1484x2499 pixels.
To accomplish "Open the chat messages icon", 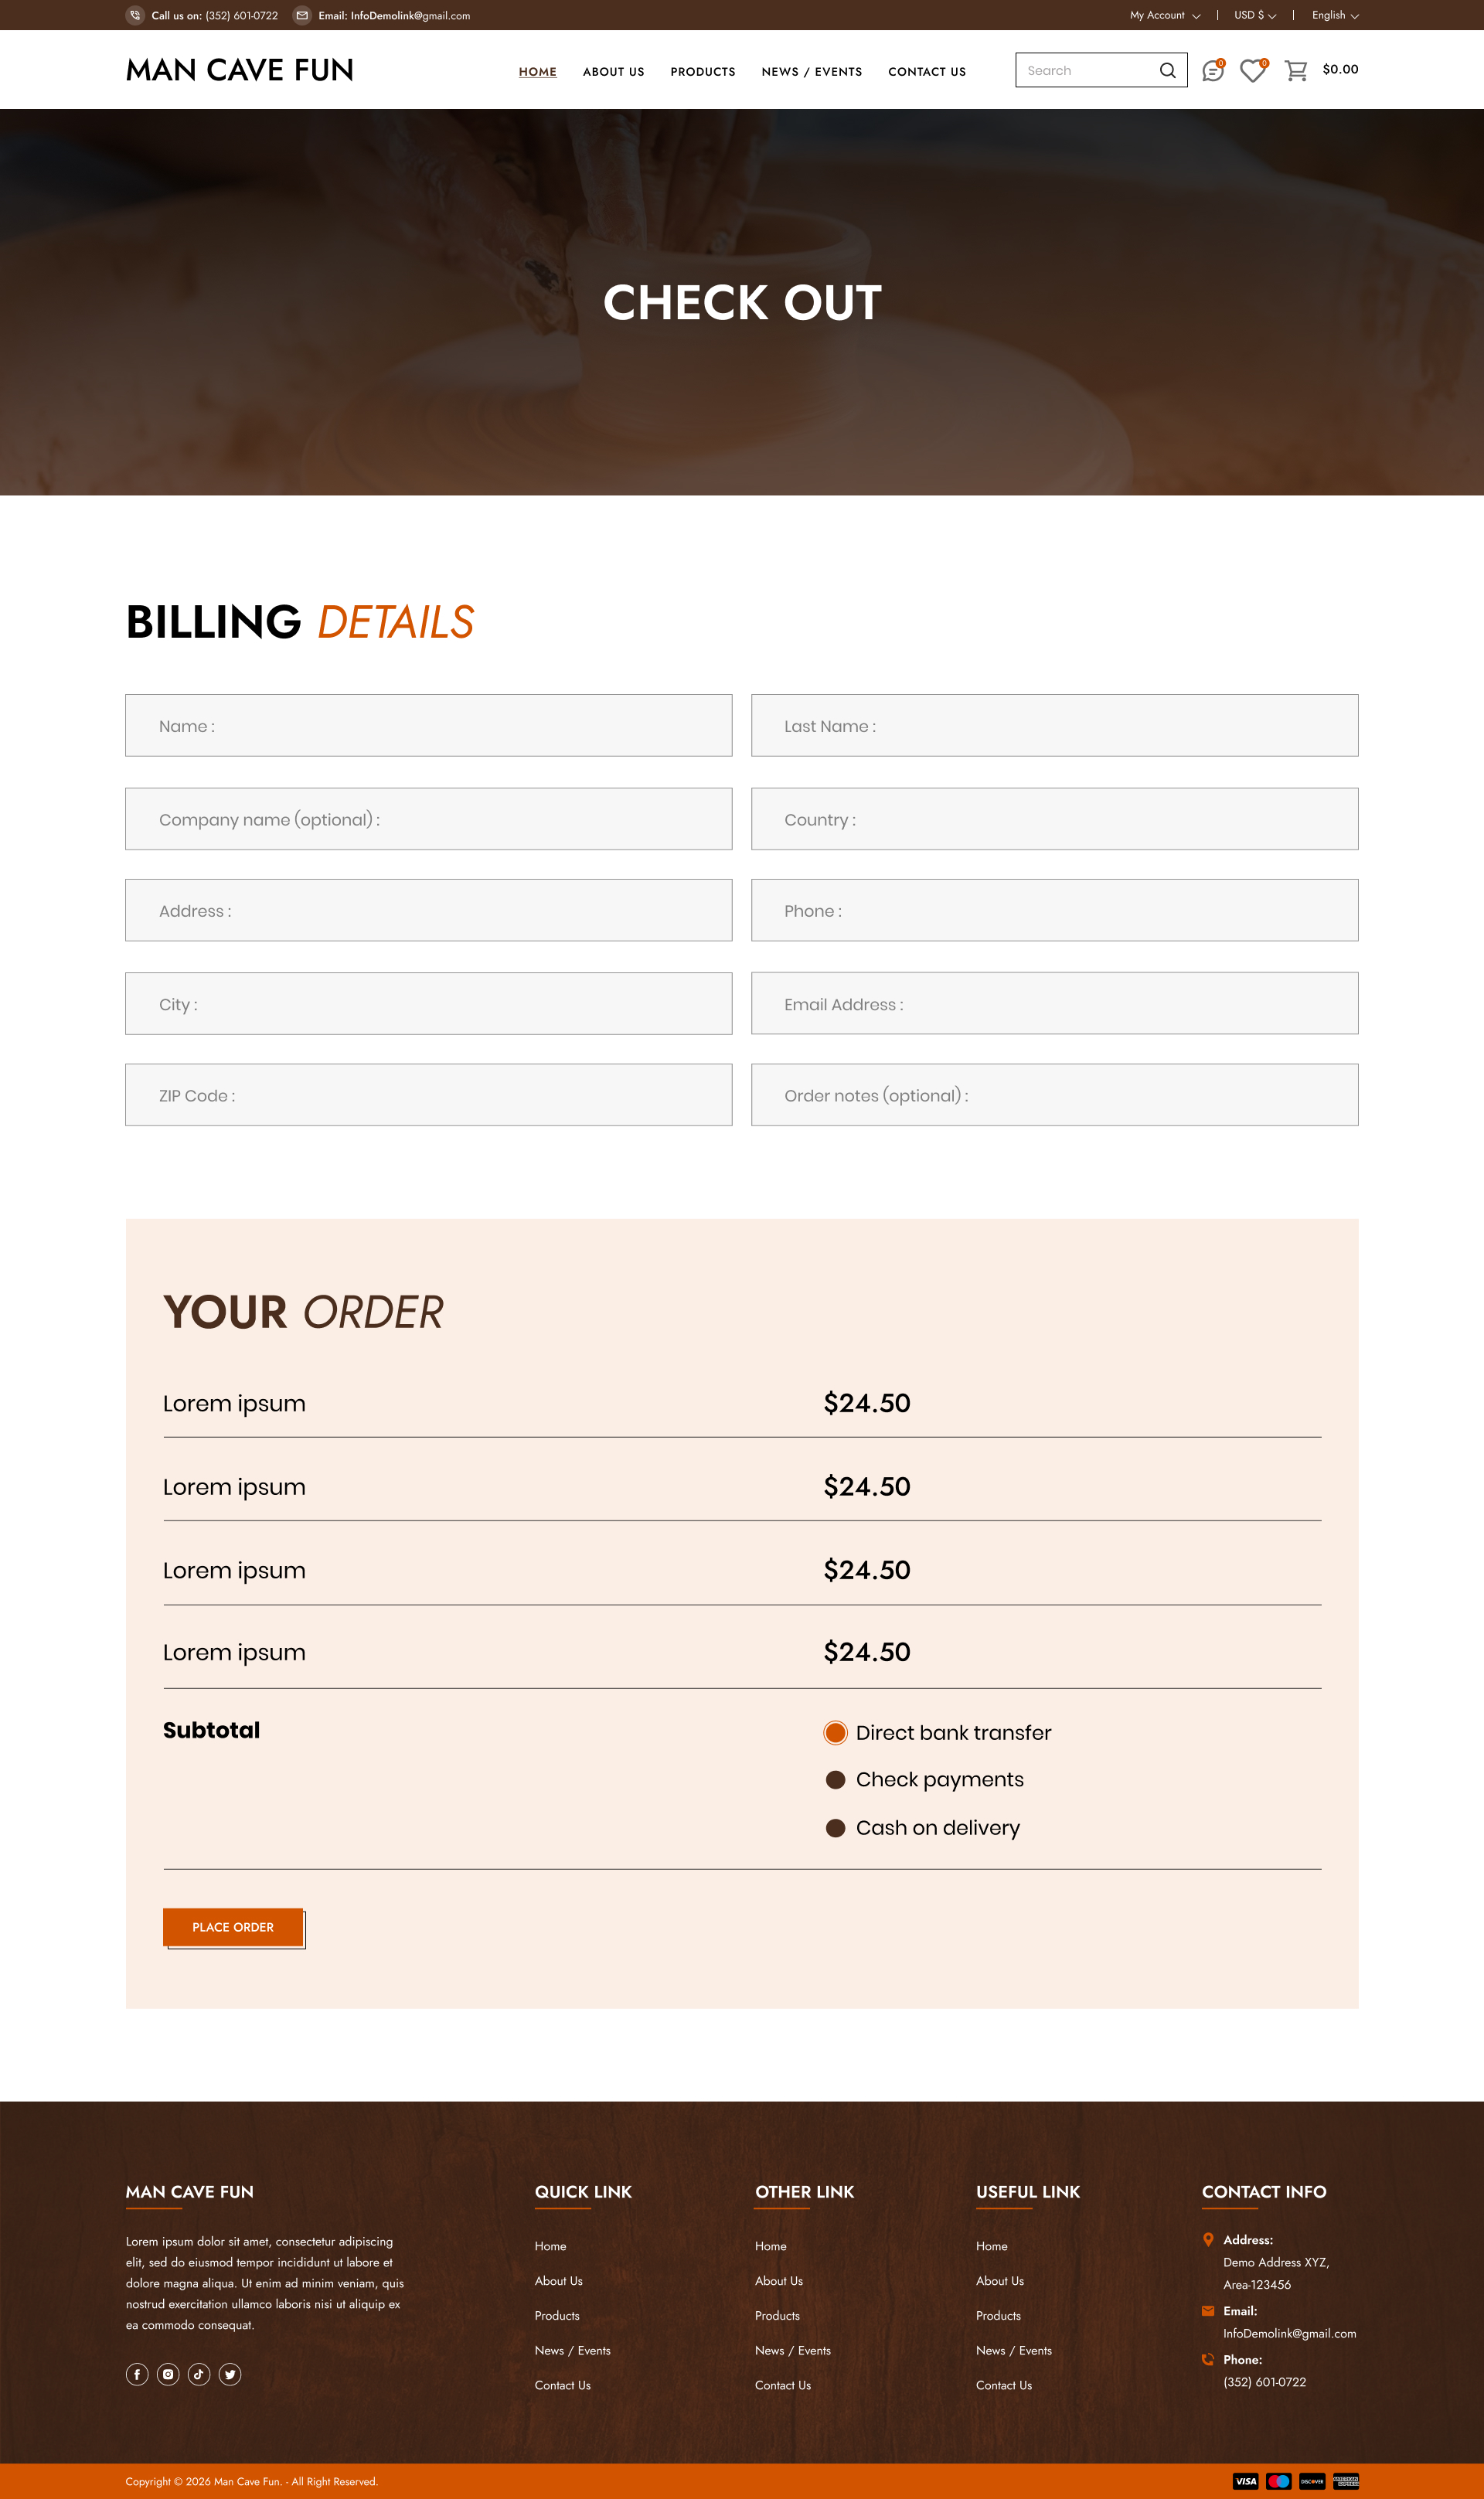I will click(x=1212, y=71).
